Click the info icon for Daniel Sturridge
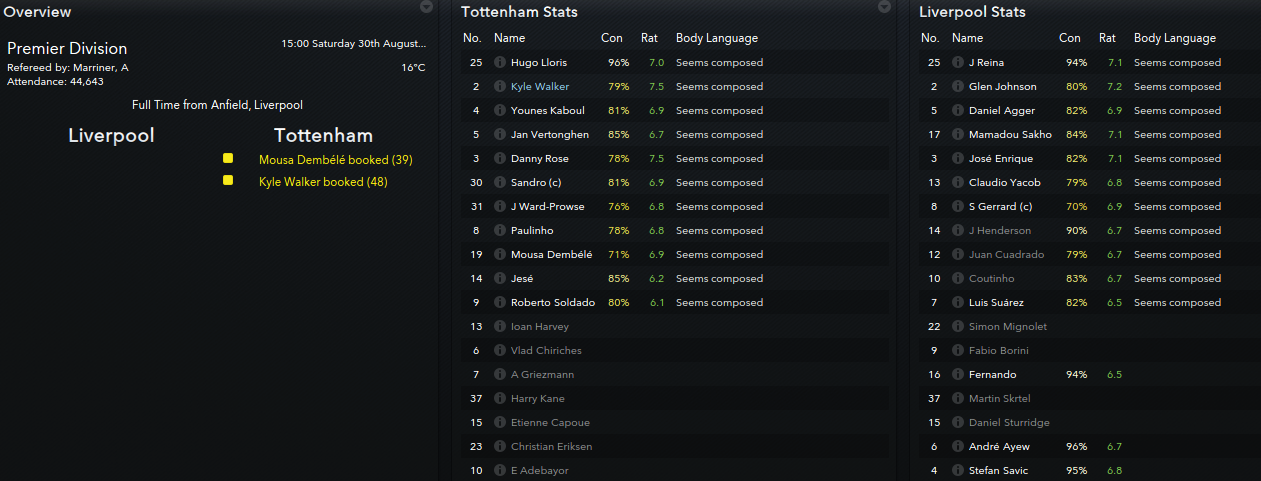The height and width of the screenshot is (481, 1261). 958,422
